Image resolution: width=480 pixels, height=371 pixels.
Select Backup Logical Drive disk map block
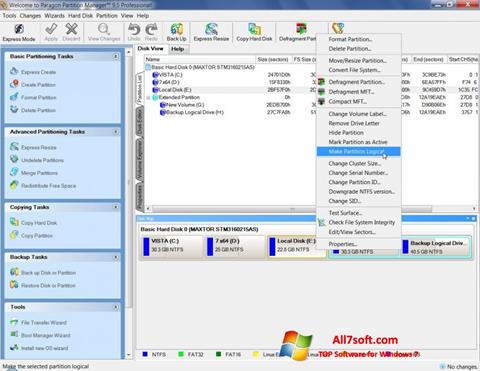click(436, 247)
